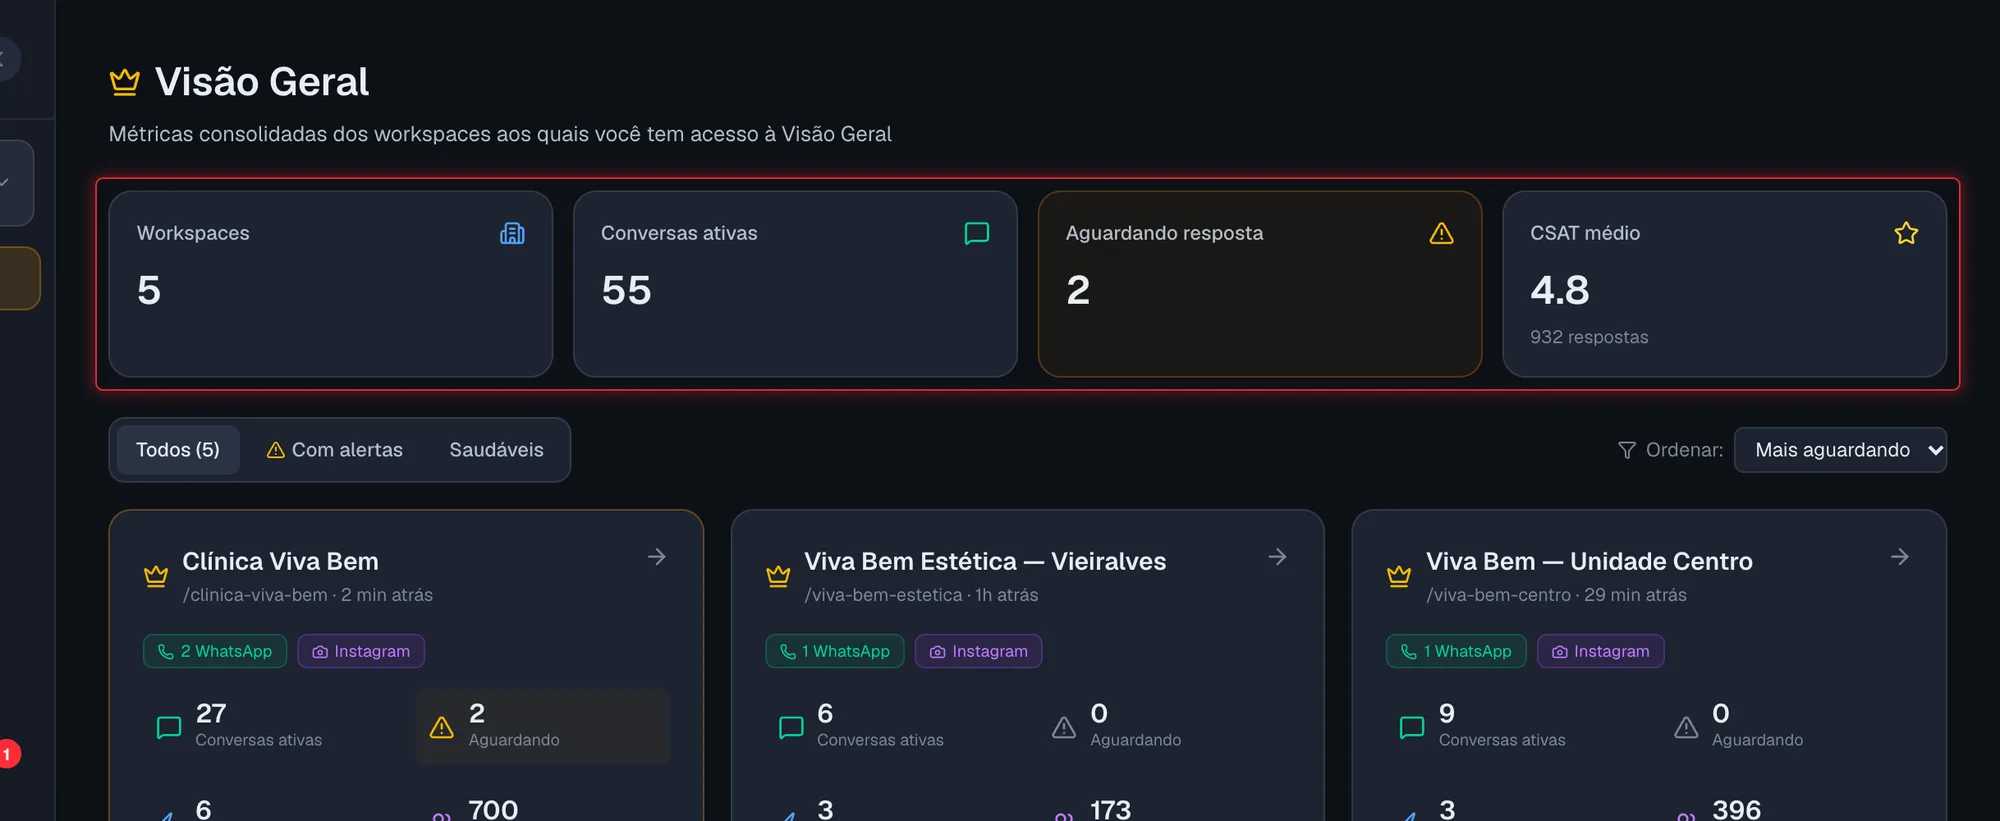The height and width of the screenshot is (821, 2000).
Task: Open Viva Bem — Unidade Centro via arrow
Action: pyautogui.click(x=1900, y=557)
